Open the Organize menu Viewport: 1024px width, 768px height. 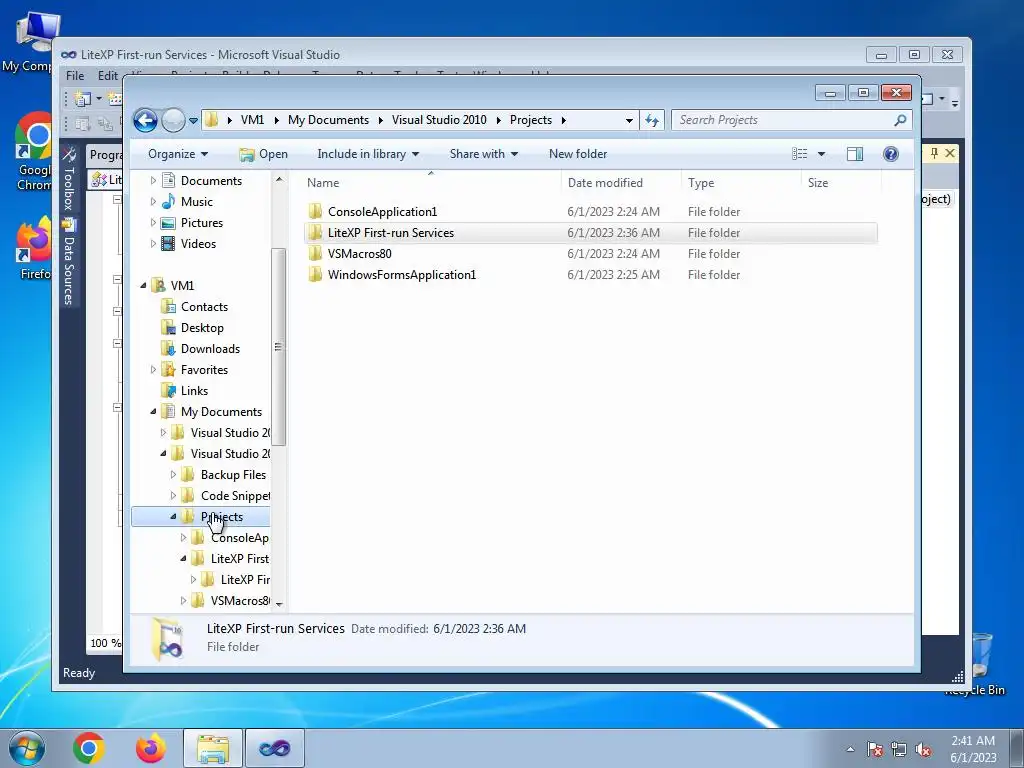(178, 154)
